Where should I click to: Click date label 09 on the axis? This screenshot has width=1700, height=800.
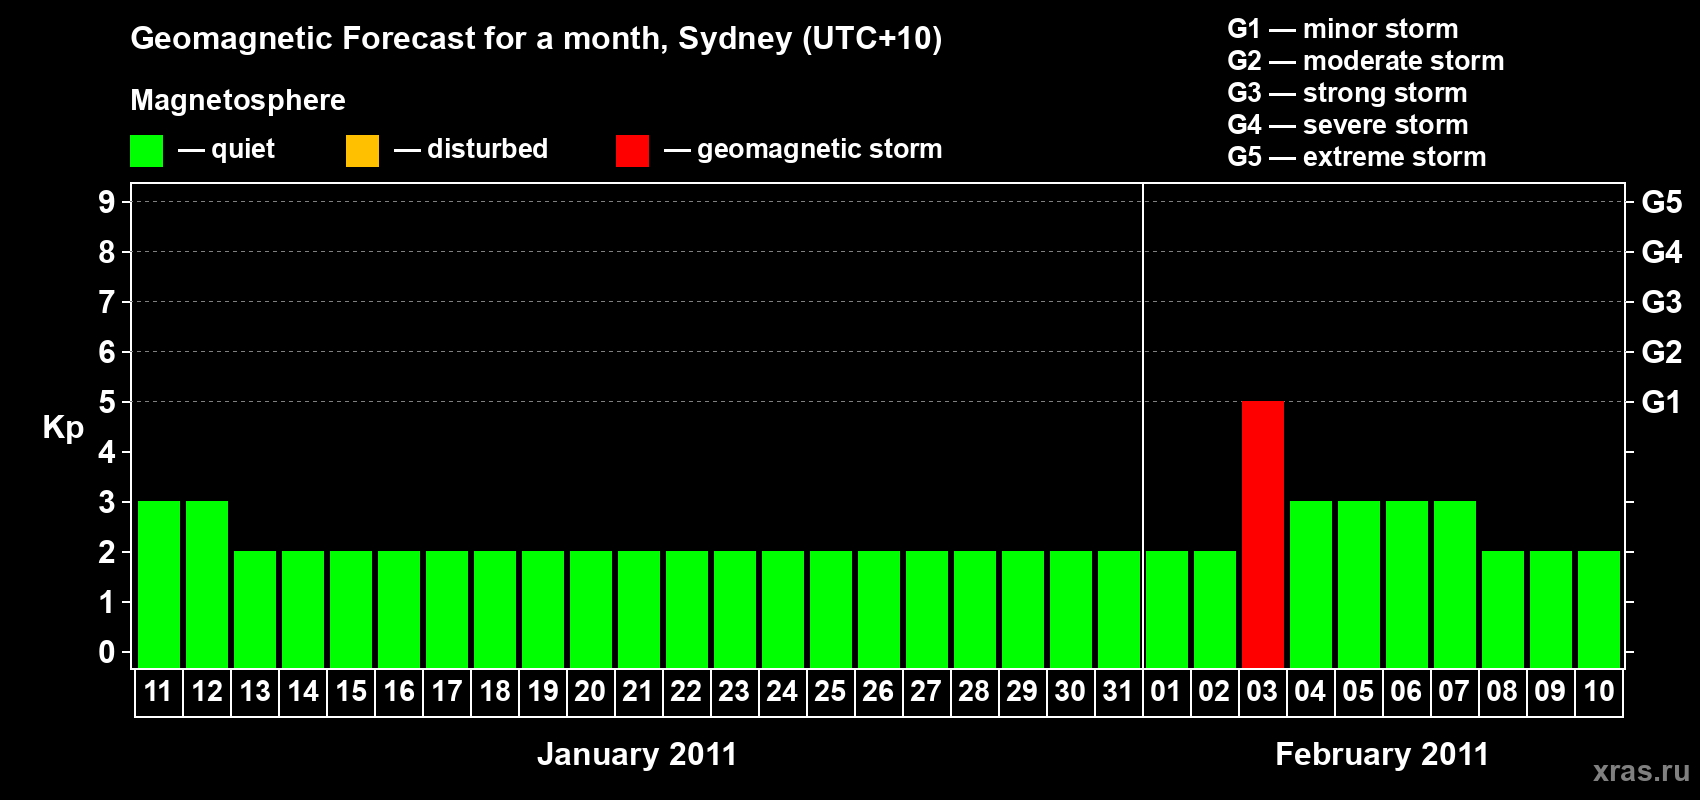(x=1550, y=691)
